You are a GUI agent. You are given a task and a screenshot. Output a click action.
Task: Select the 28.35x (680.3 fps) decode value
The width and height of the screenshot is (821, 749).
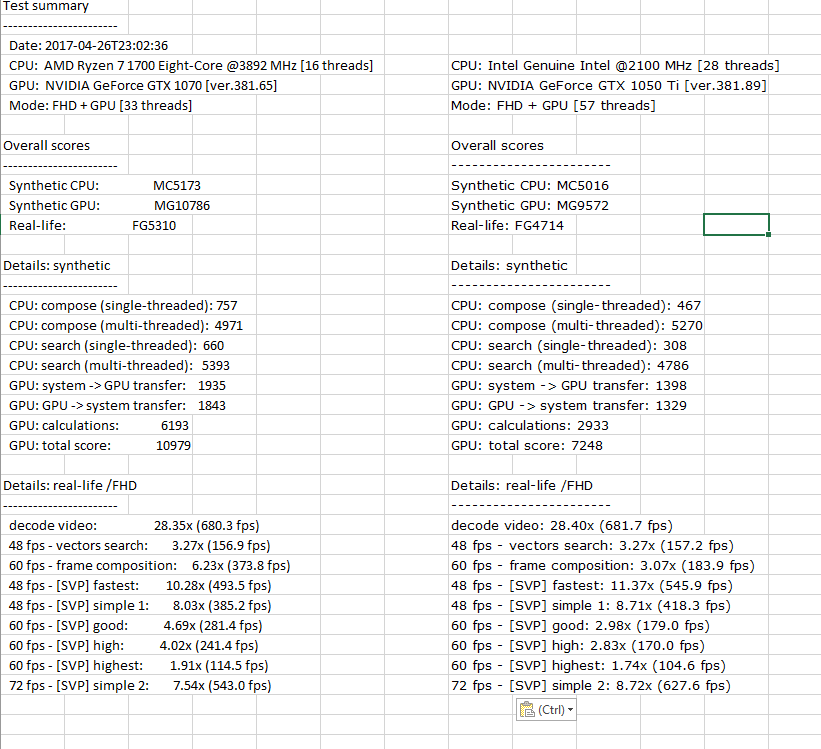coord(207,525)
